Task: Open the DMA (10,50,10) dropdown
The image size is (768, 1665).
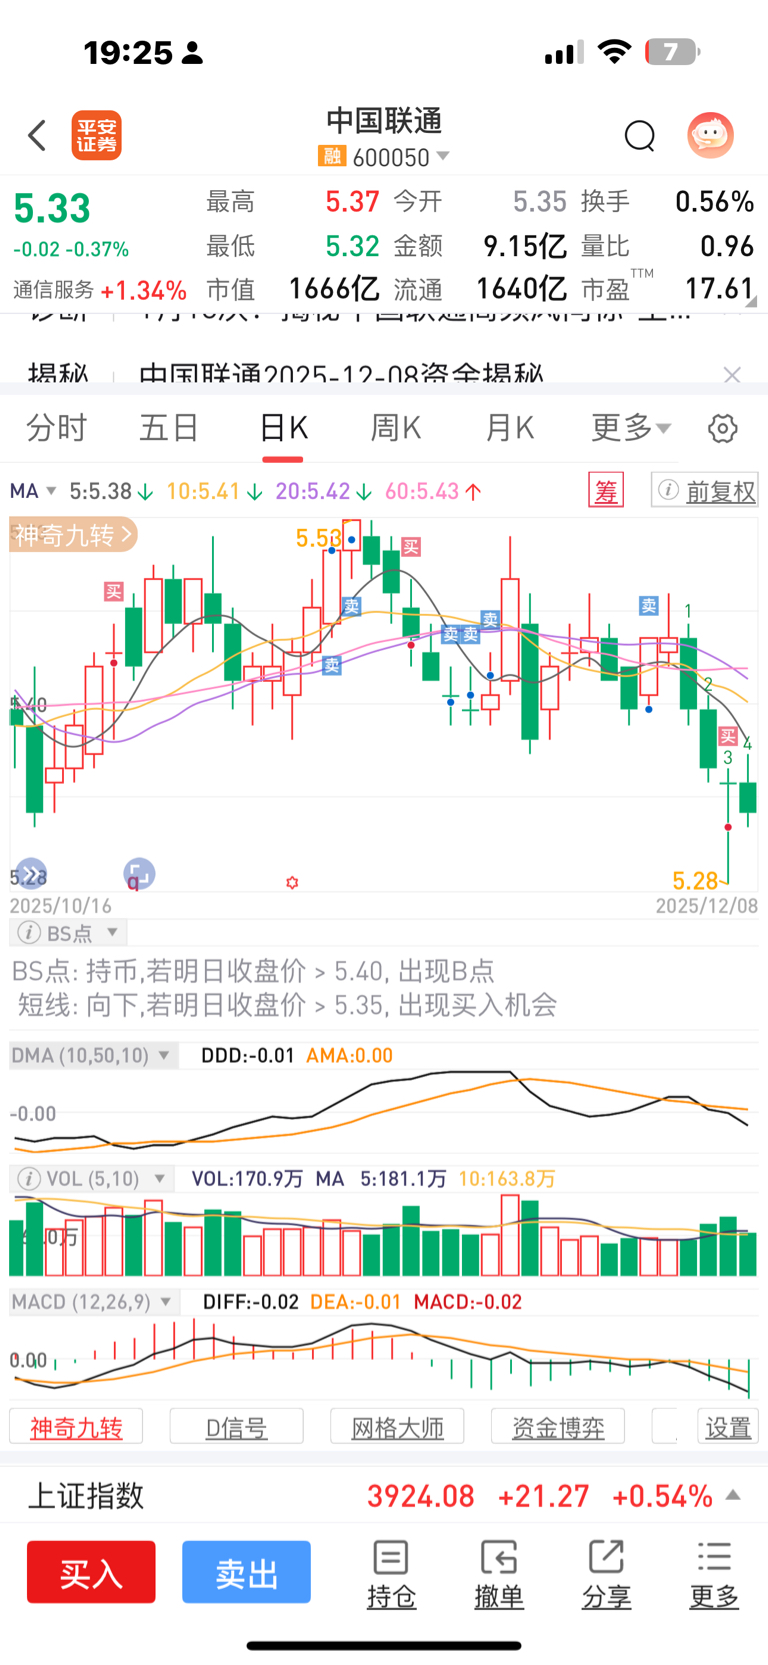Action: tap(163, 1055)
